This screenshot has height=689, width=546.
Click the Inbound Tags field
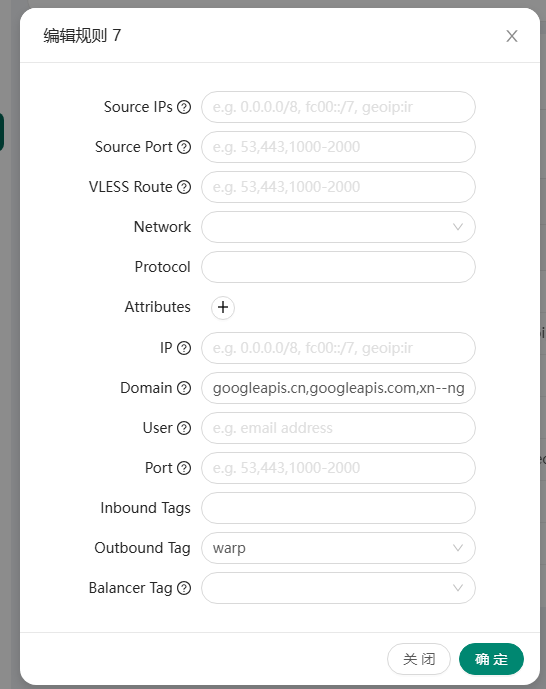(x=338, y=508)
